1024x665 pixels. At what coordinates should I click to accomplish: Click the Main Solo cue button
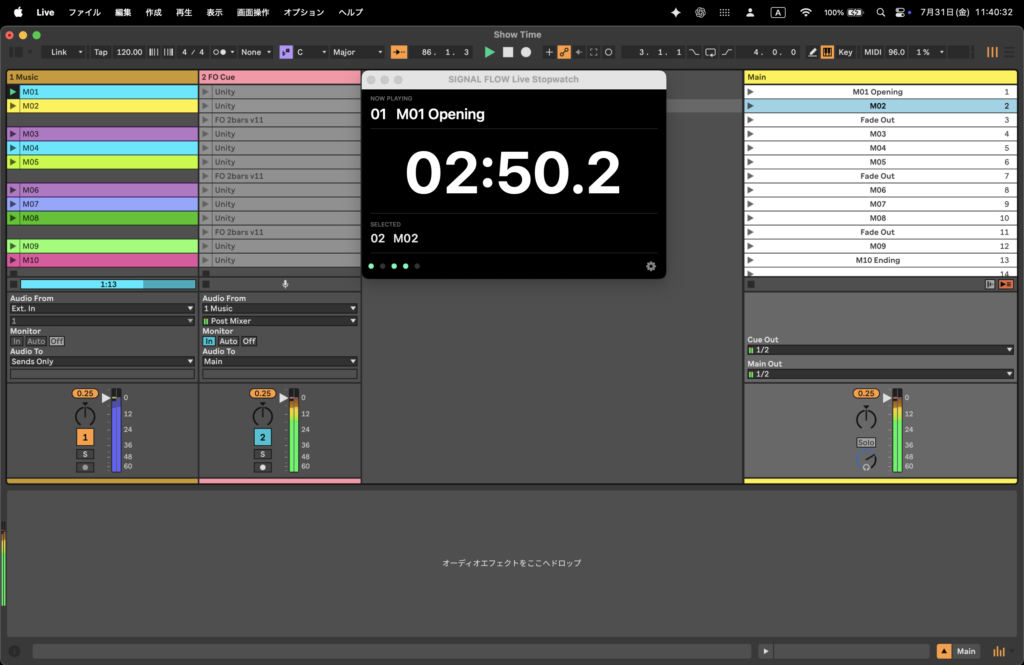pos(866,442)
